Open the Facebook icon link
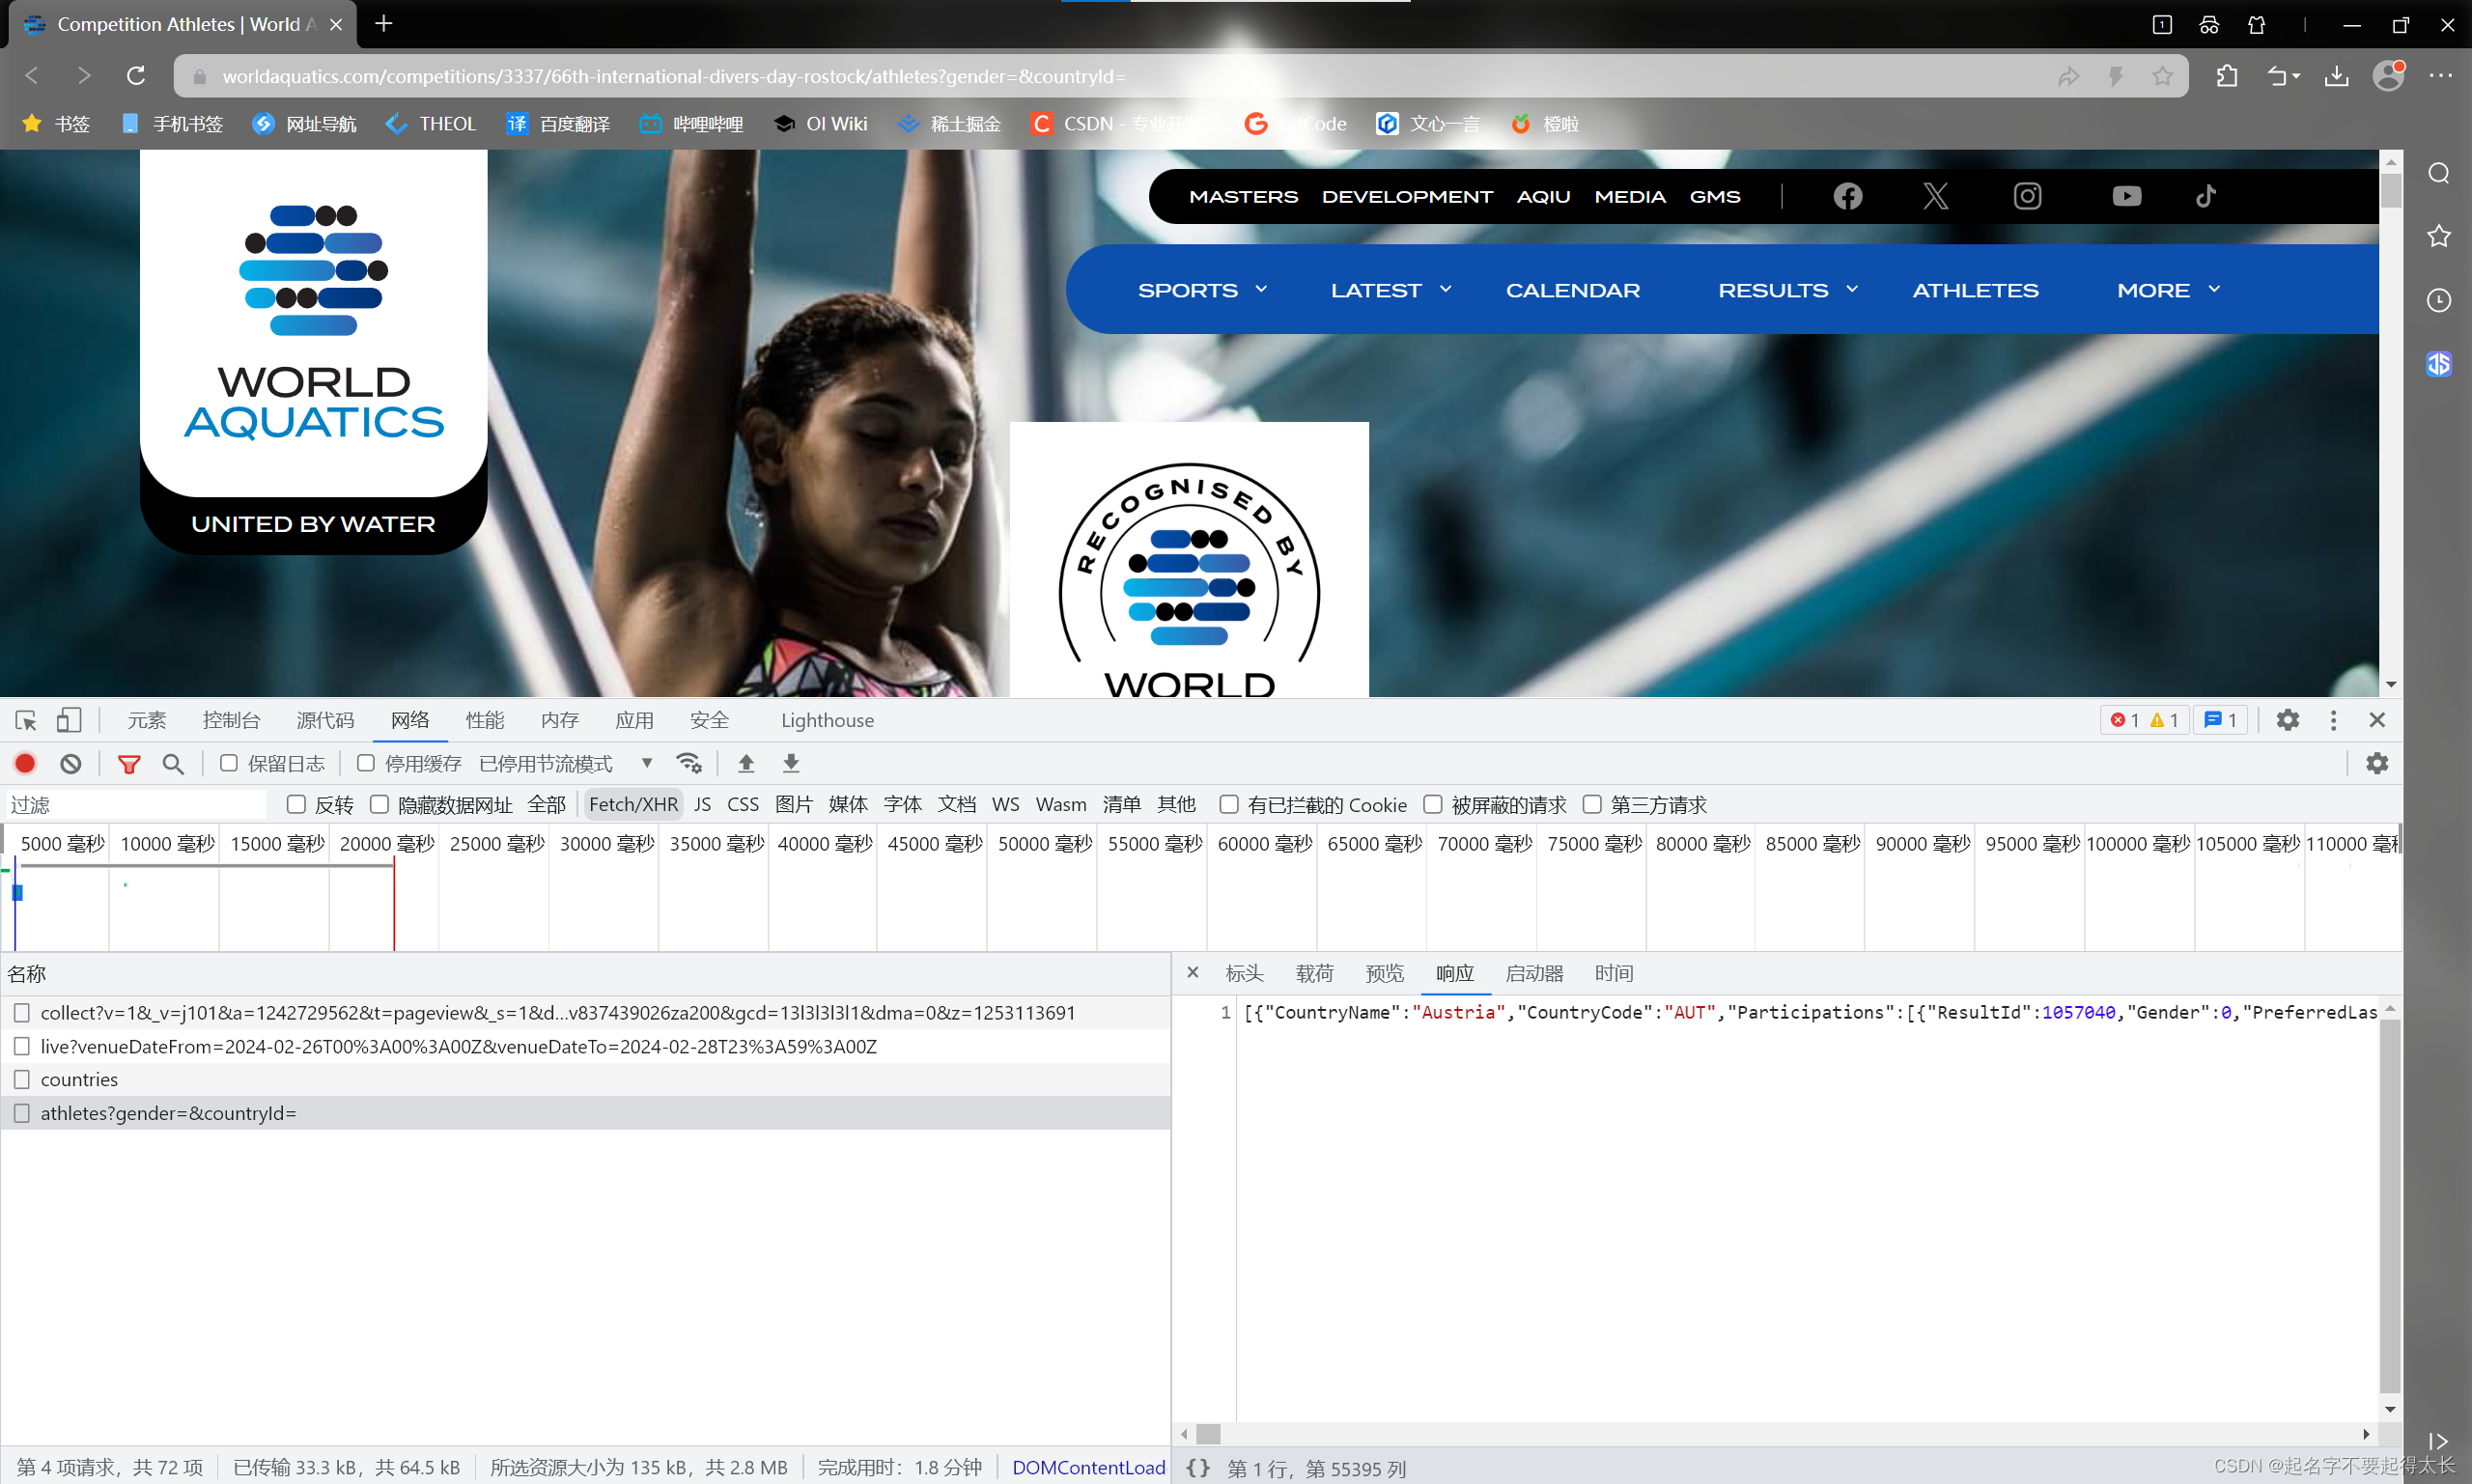2472x1484 pixels. 1847,196
